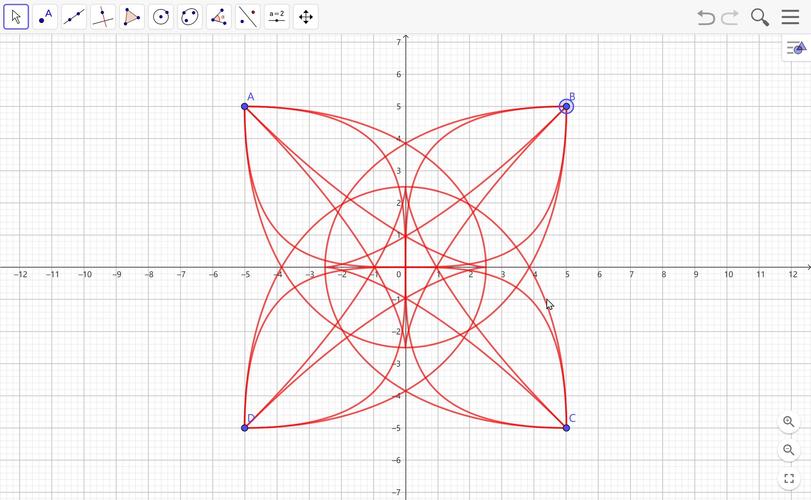Open the main hamburger menu
The width and height of the screenshot is (811, 500).
pyautogui.click(x=790, y=17)
